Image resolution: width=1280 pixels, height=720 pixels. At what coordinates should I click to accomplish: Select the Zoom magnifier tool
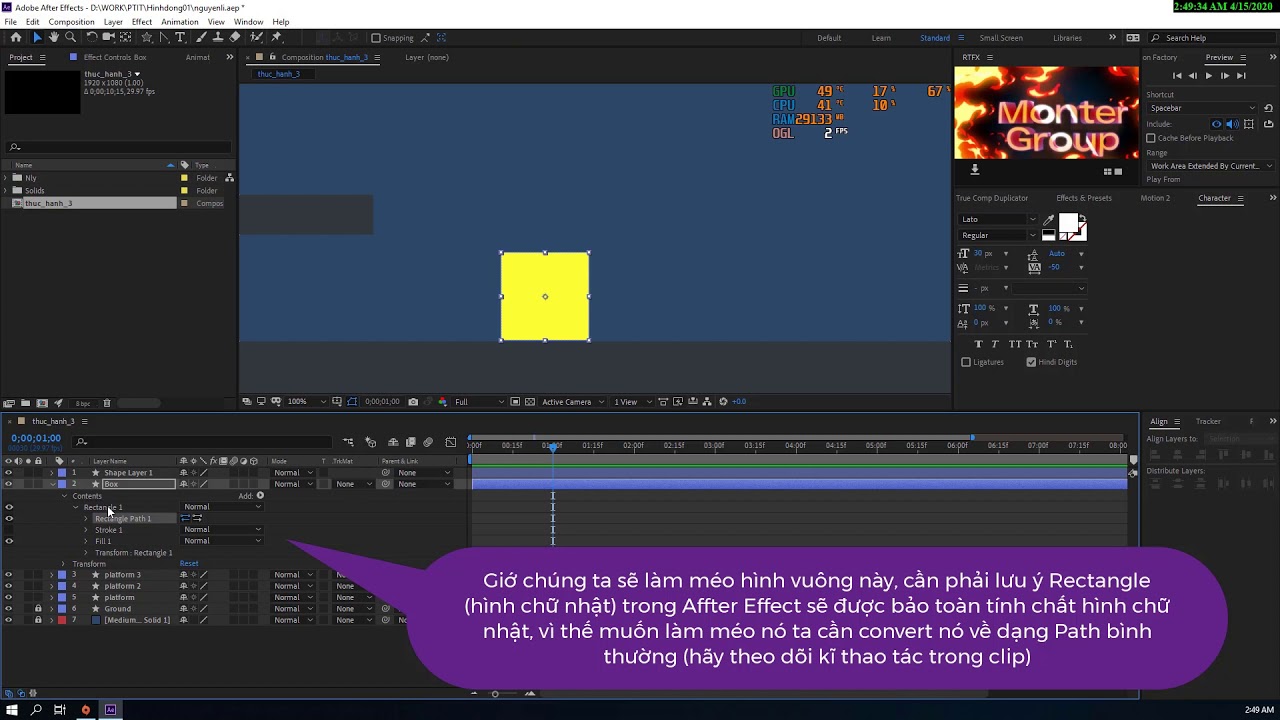click(x=71, y=38)
